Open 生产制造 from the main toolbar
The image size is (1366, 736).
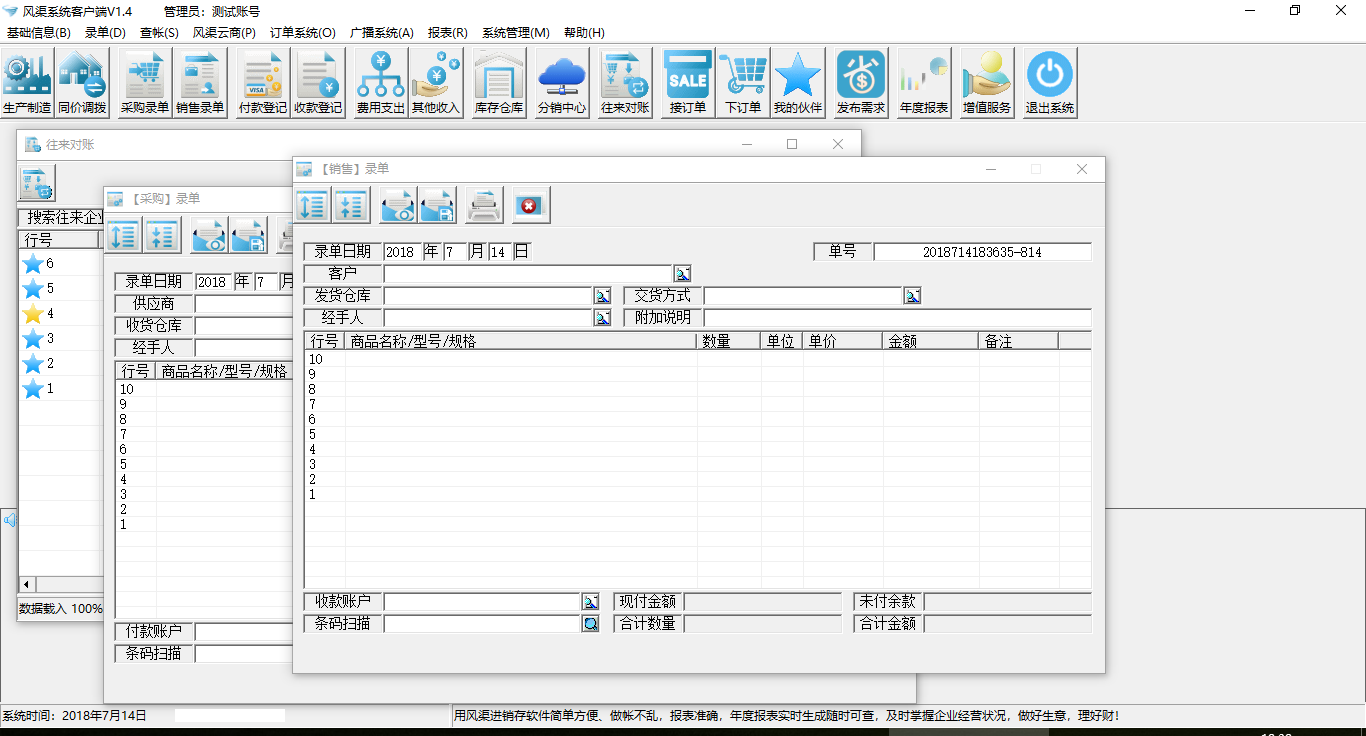click(27, 82)
